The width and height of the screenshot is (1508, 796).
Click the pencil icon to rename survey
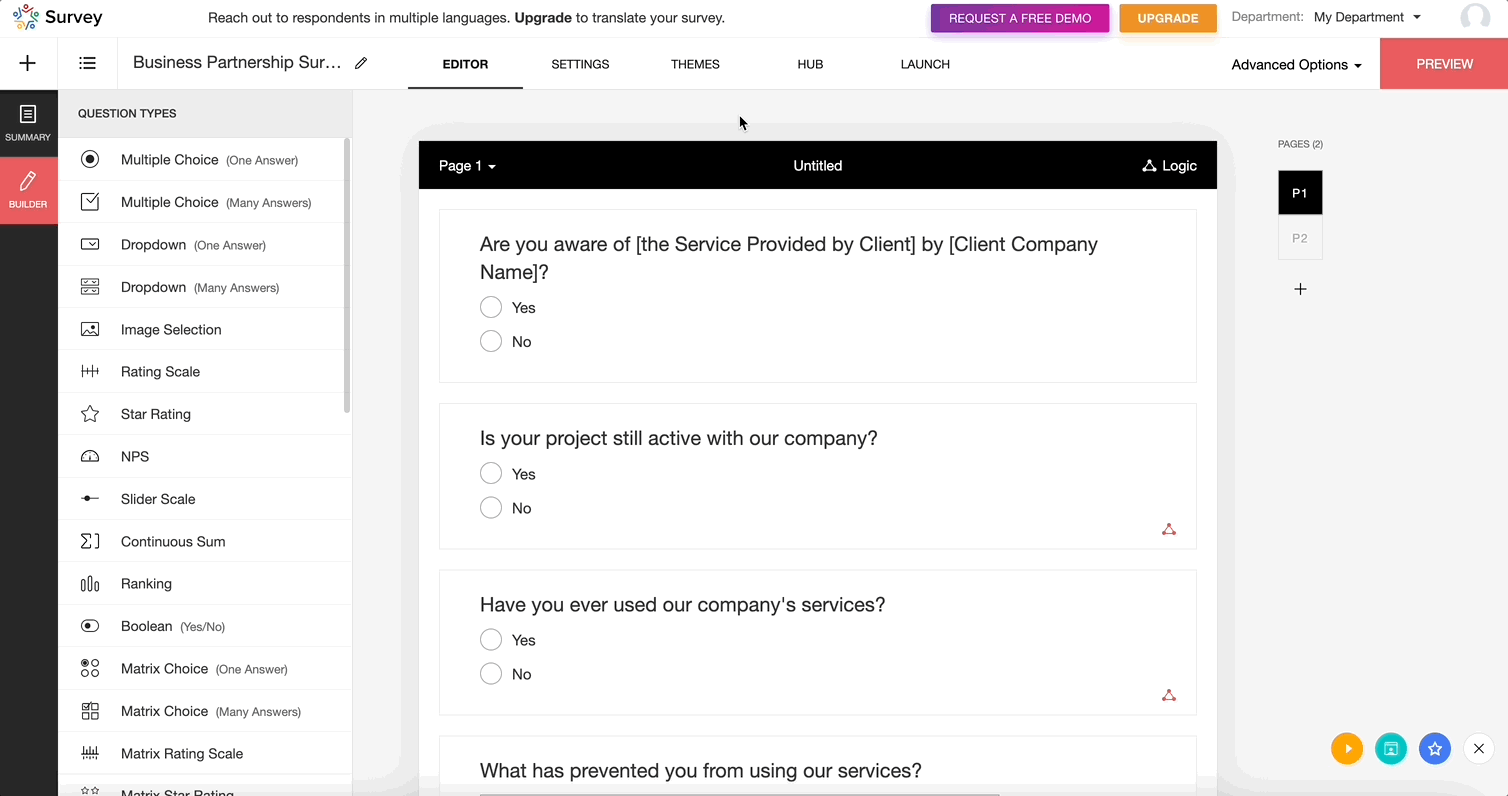coord(361,63)
